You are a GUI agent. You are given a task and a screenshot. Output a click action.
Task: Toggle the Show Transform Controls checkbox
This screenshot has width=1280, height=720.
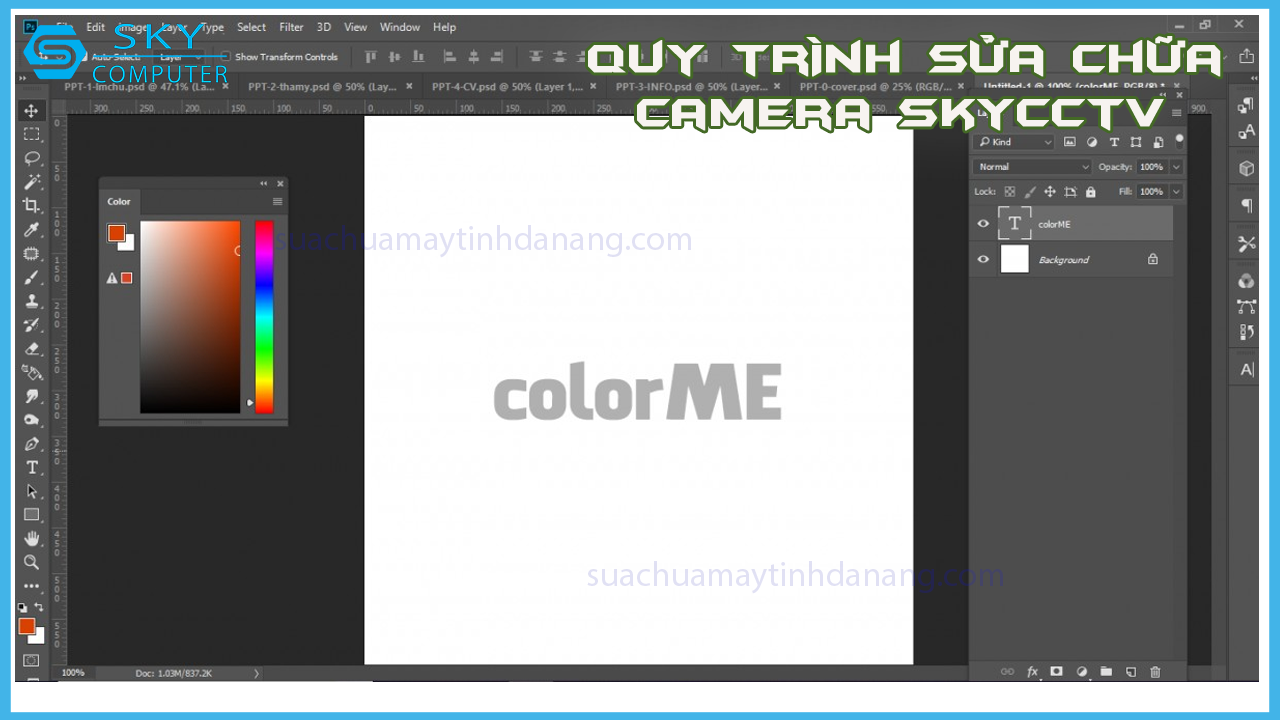pyautogui.click(x=226, y=57)
